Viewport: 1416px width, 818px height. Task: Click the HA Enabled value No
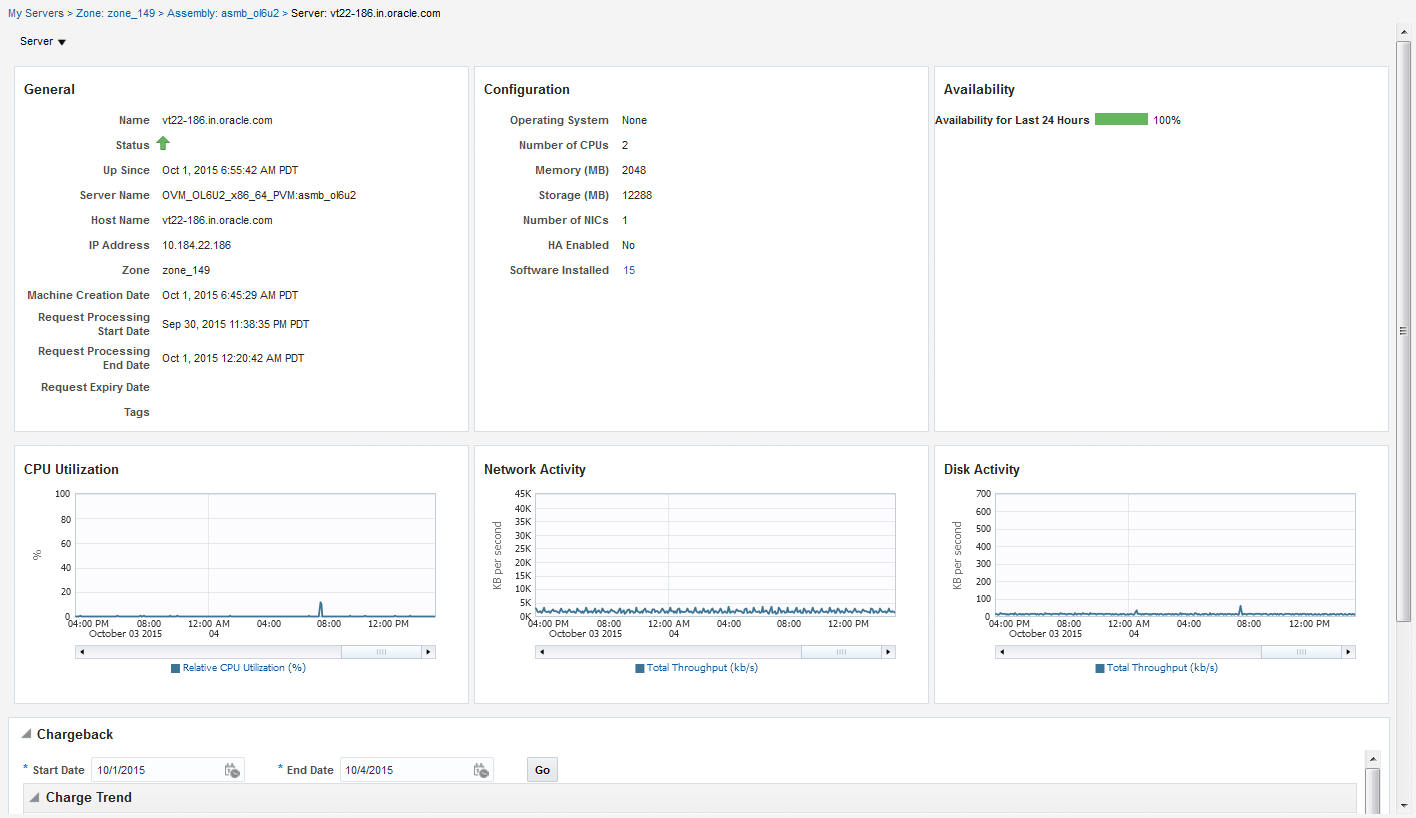(628, 245)
